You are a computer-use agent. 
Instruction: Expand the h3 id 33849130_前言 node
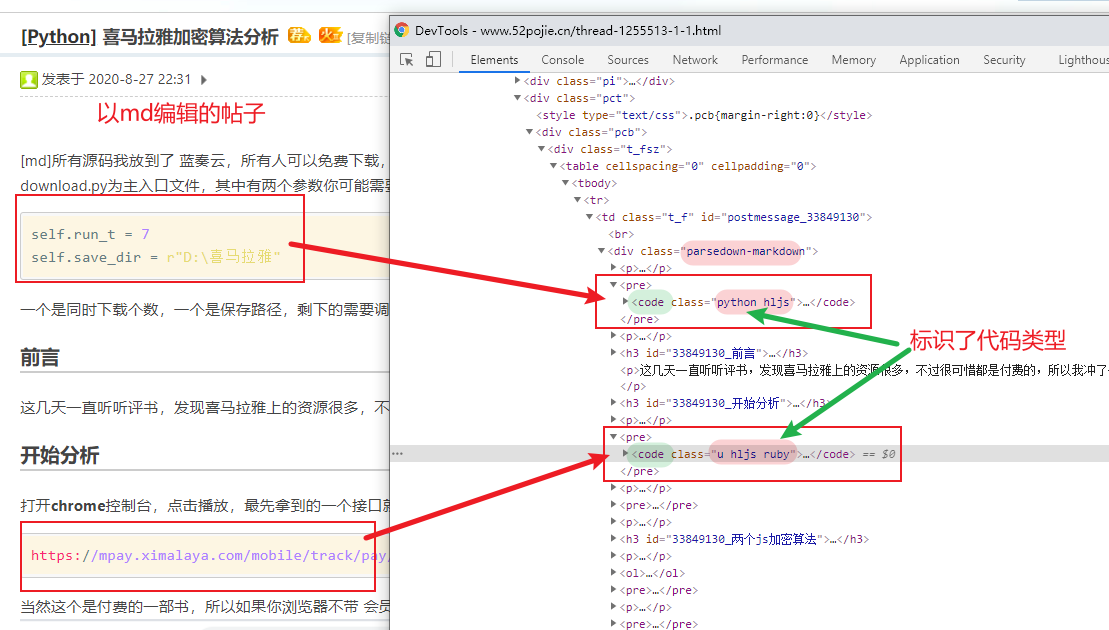coord(613,352)
